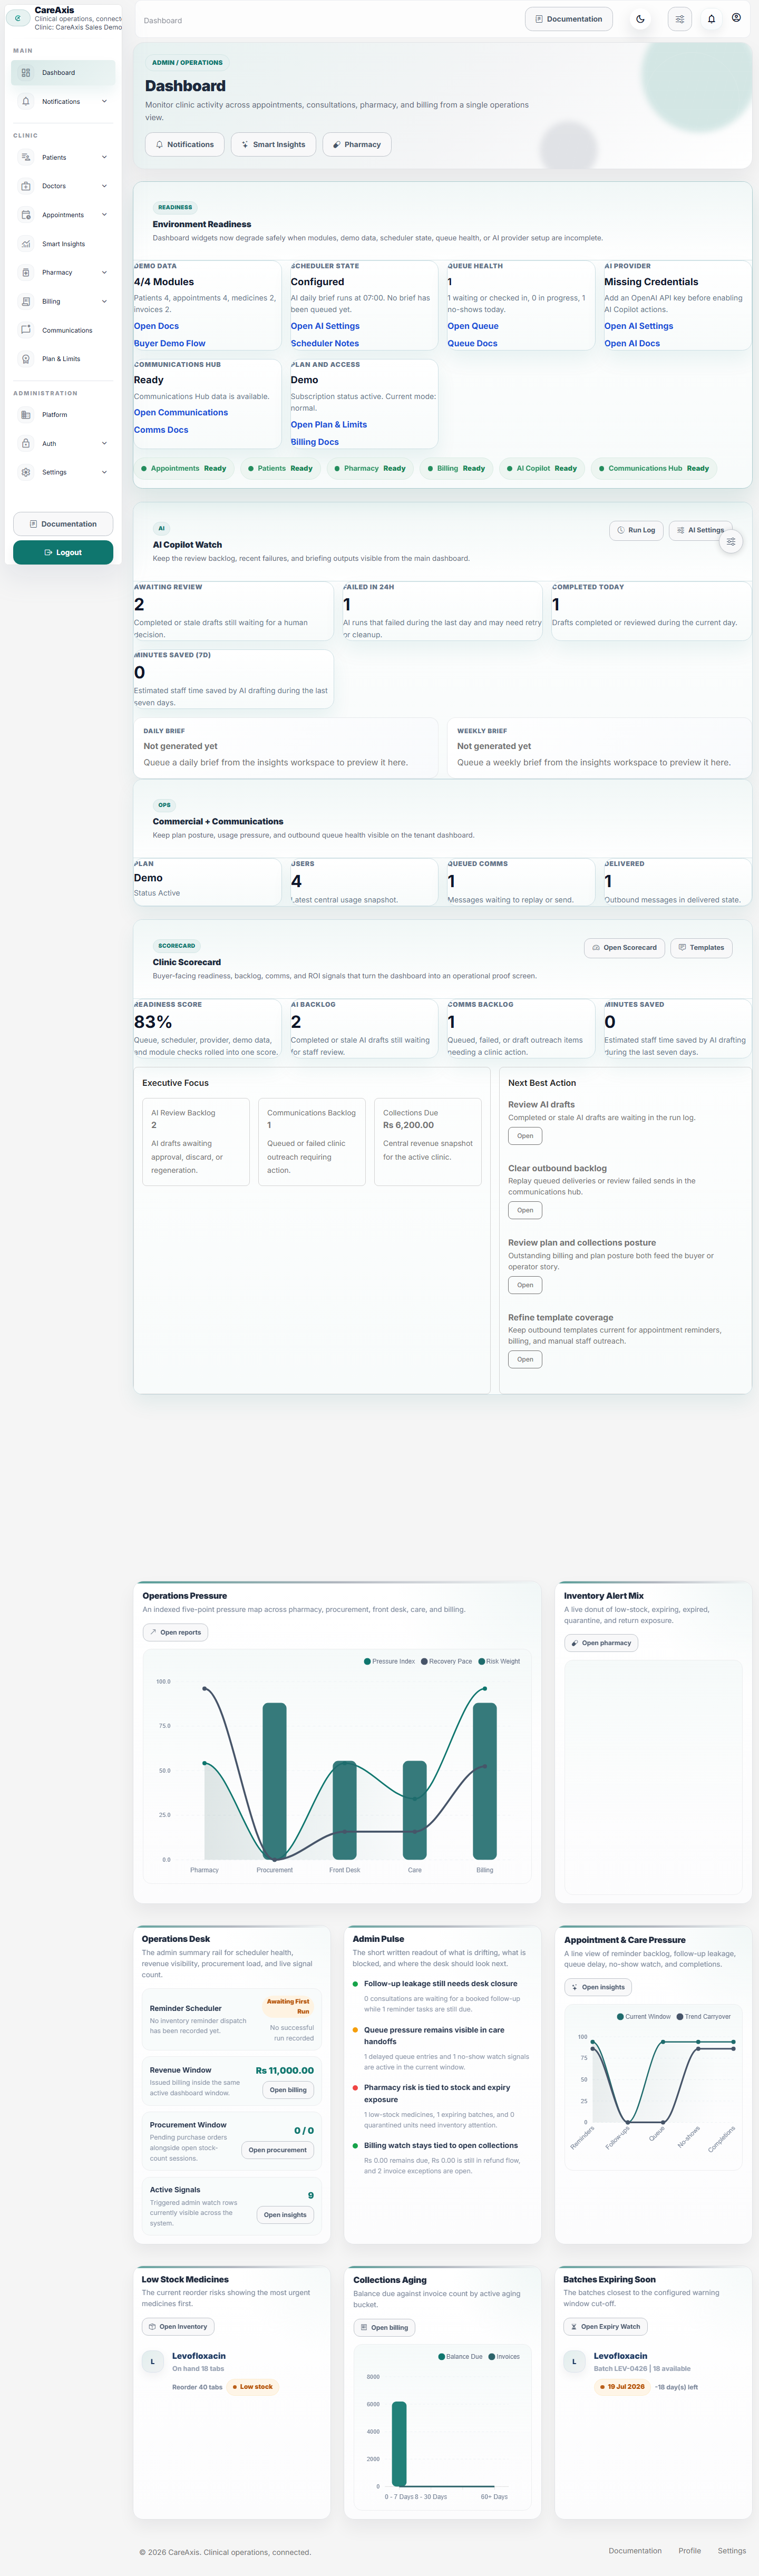Click the Patients sidebar icon
Viewport: 759px width, 2576px height.
tap(26, 157)
